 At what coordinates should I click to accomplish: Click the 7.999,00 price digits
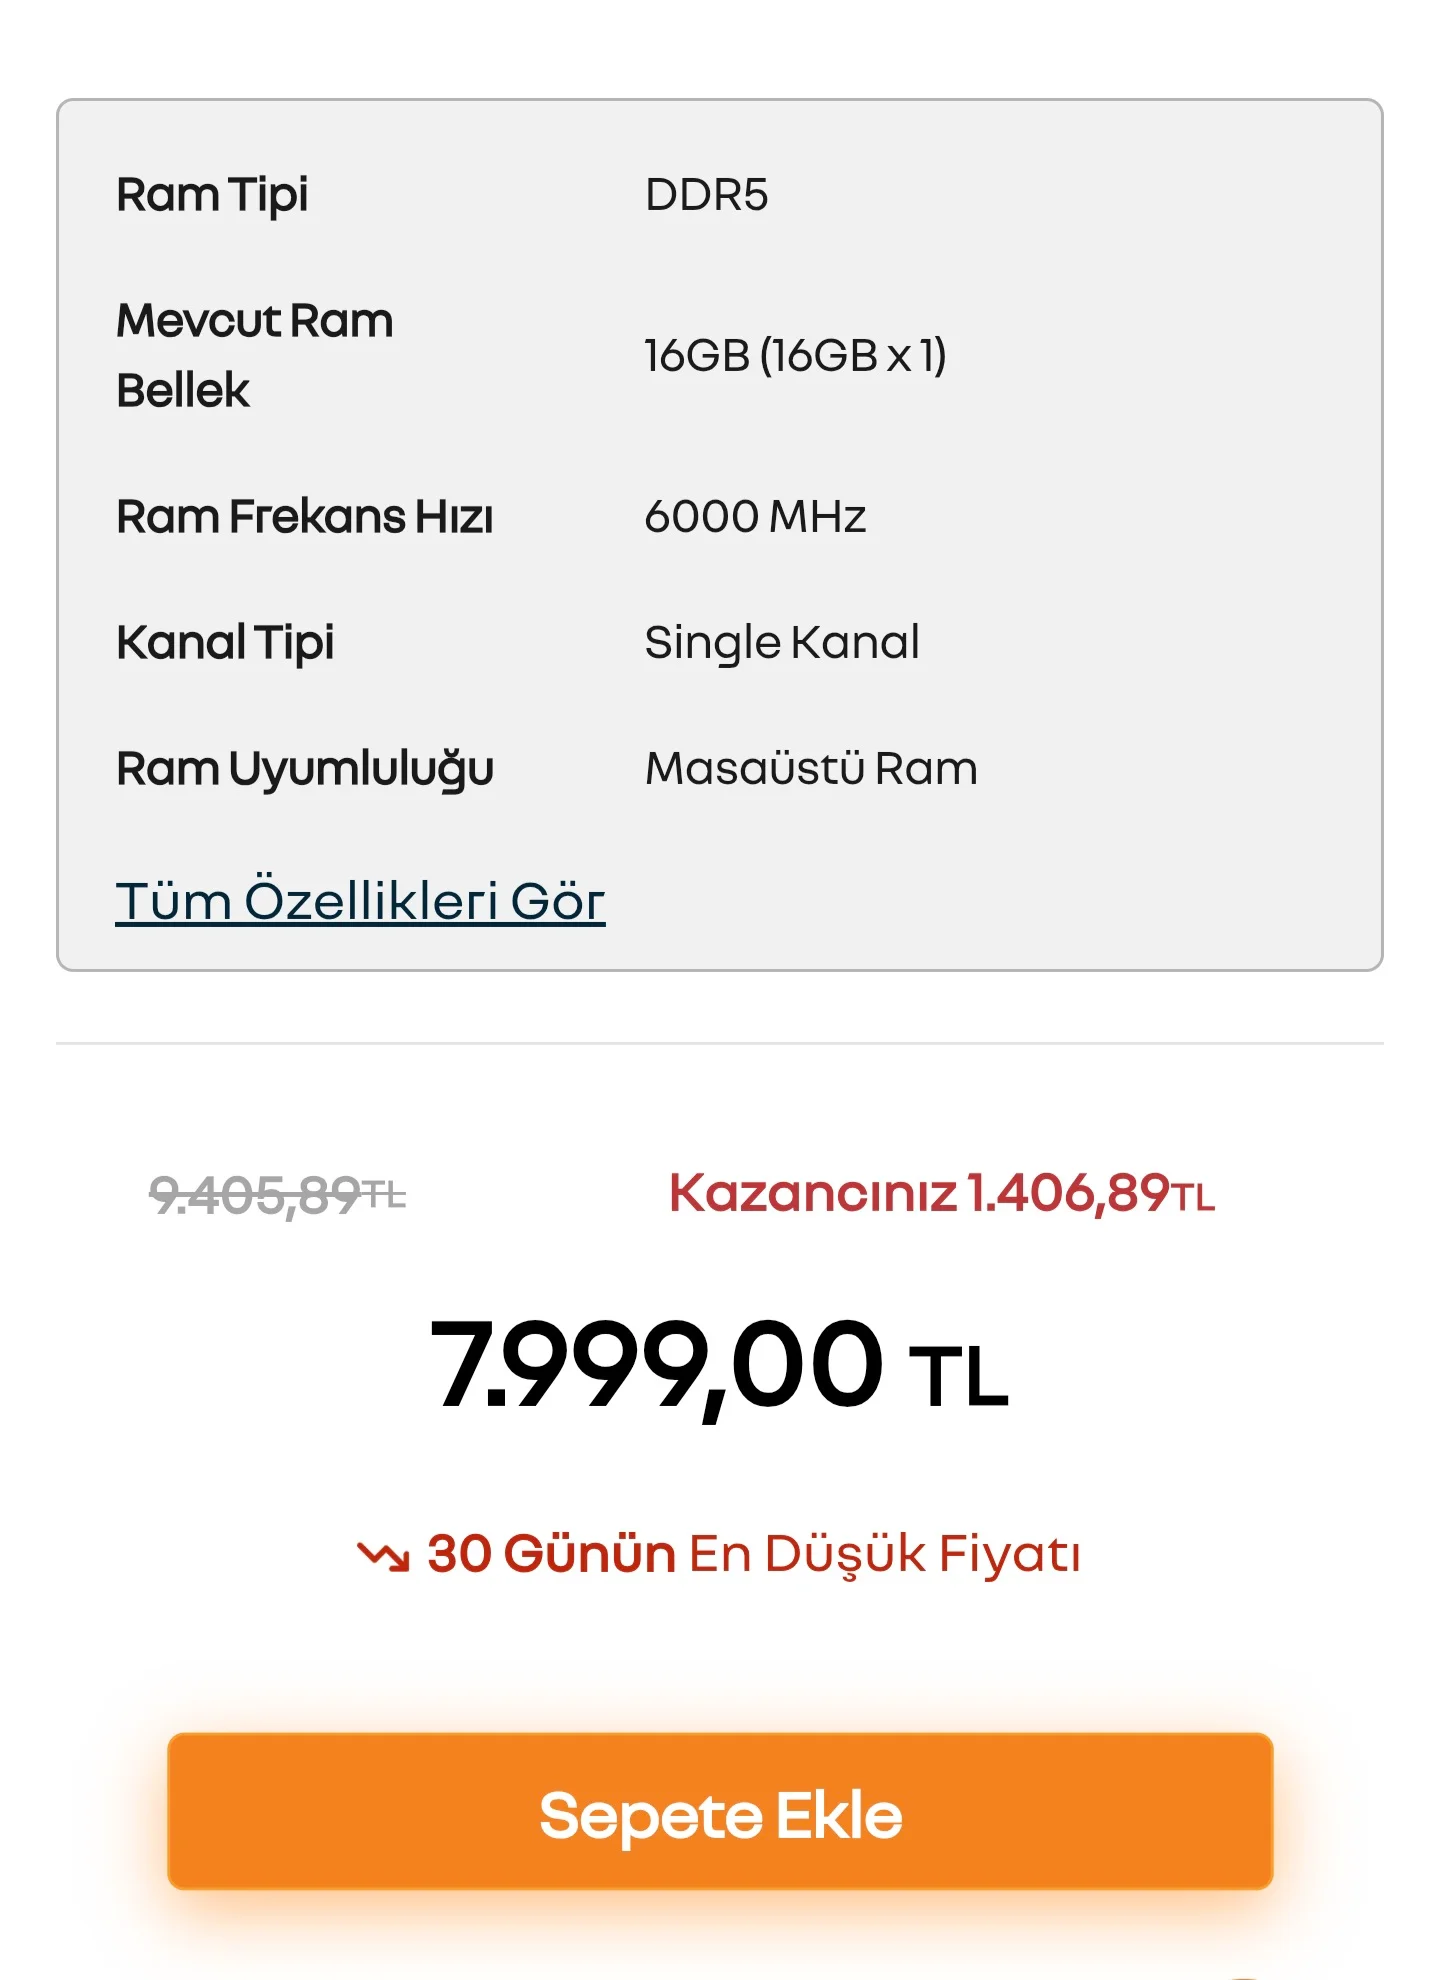tap(657, 1365)
